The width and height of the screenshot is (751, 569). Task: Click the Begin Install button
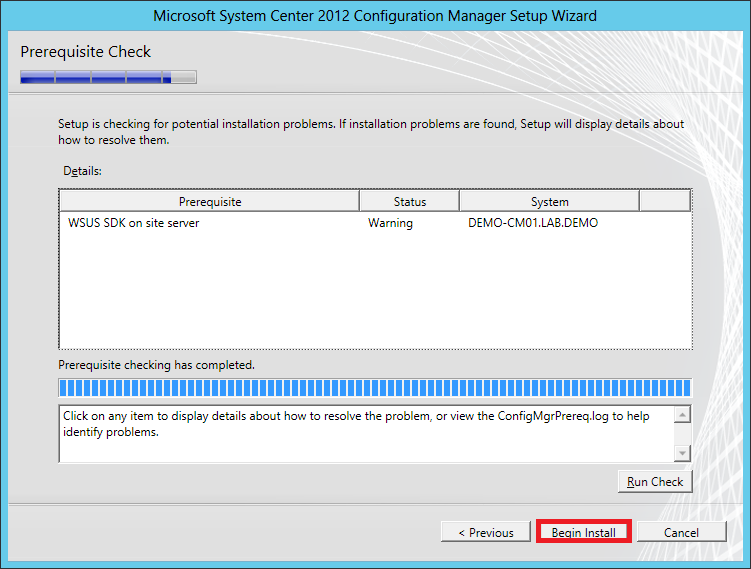pos(583,532)
